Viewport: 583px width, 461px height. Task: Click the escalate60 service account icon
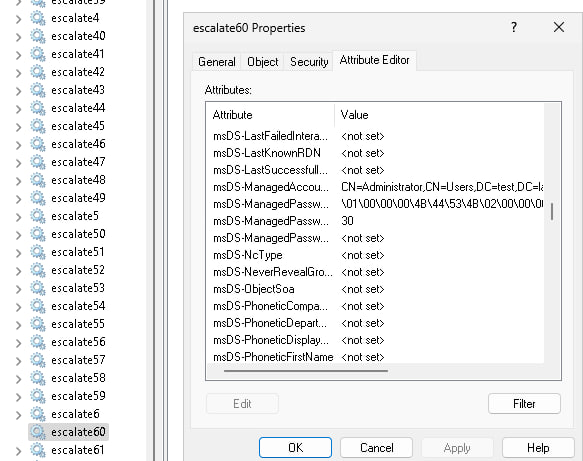[x=38, y=432]
